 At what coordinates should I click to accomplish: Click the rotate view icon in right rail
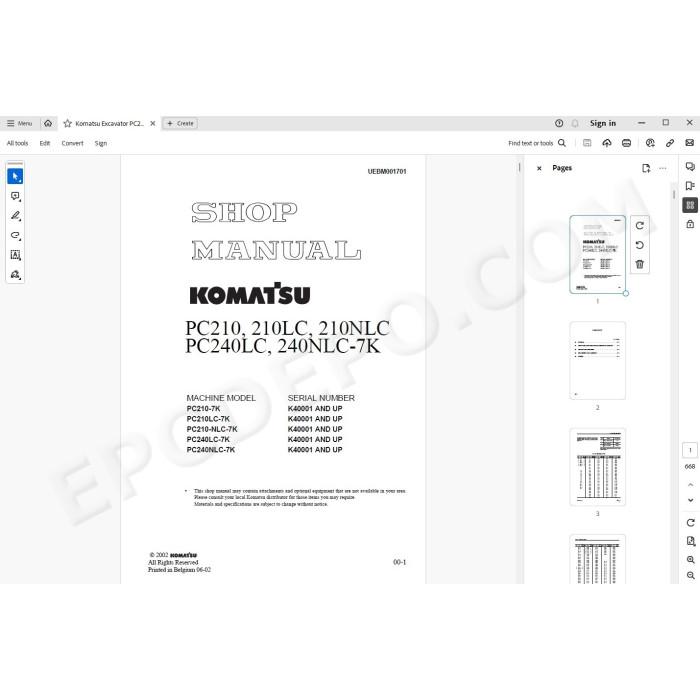click(x=690, y=523)
